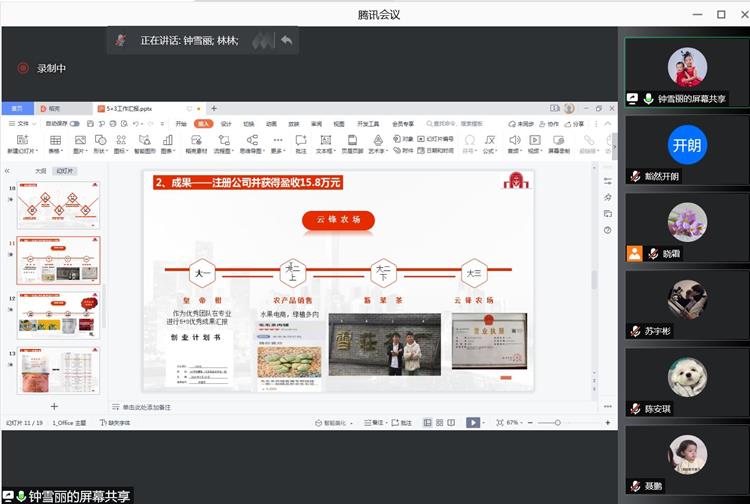Start slideshow with status bar play button

coord(472,423)
